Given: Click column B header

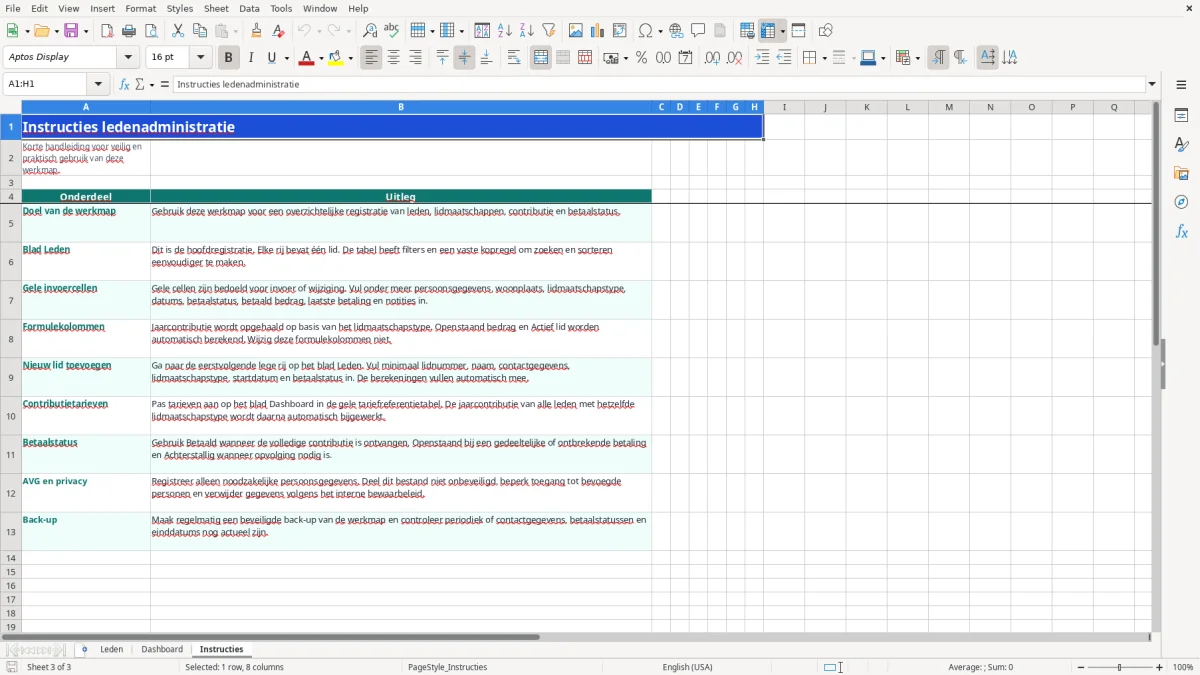Looking at the screenshot, I should click(401, 107).
